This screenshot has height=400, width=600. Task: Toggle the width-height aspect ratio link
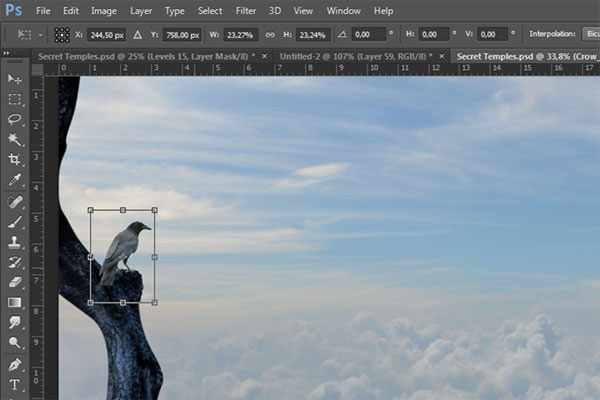270,34
